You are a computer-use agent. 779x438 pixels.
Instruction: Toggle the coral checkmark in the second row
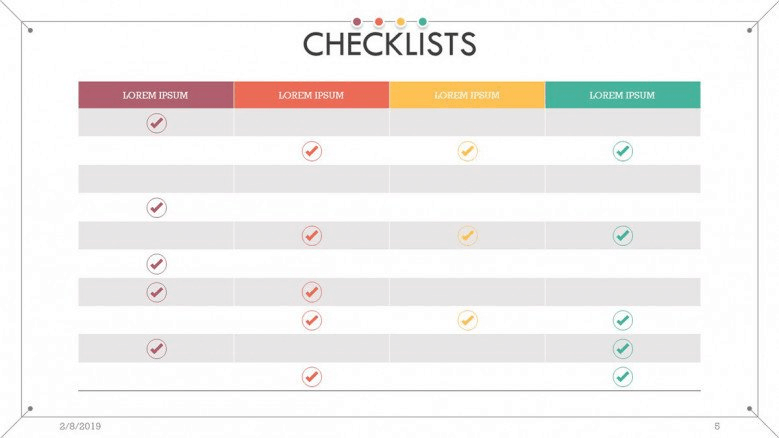(x=312, y=151)
